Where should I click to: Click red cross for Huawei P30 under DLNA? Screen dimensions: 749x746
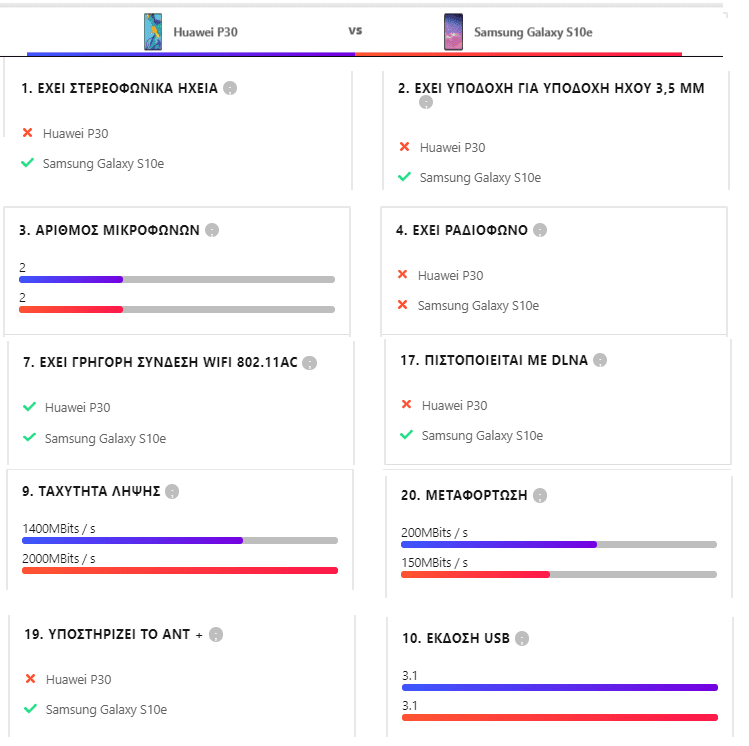pos(406,405)
